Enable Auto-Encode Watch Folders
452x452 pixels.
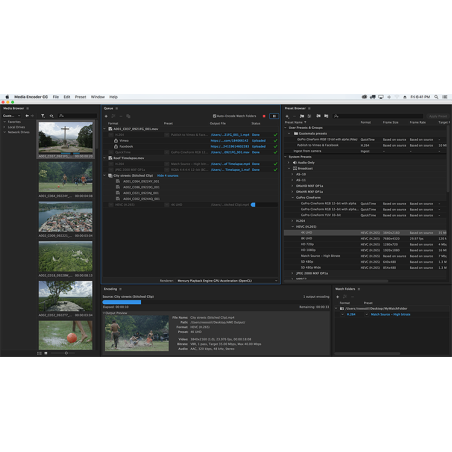[215, 116]
